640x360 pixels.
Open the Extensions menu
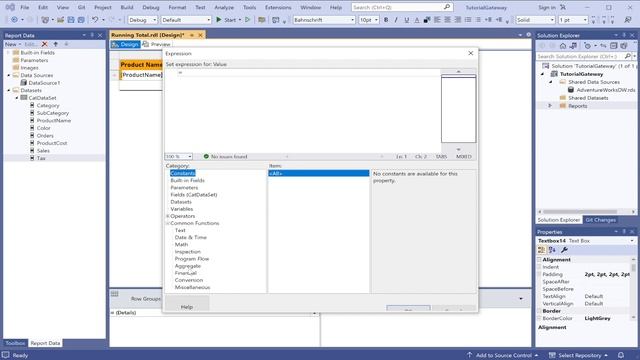(x=278, y=7)
